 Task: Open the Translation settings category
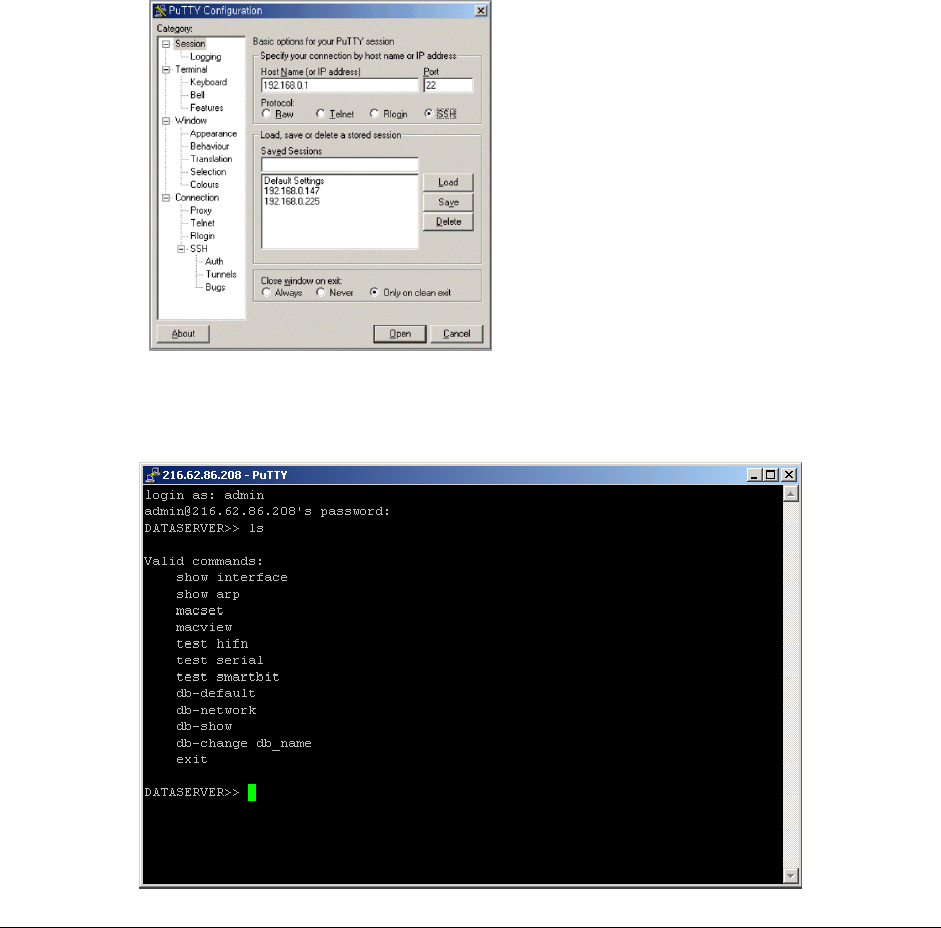pos(211,159)
